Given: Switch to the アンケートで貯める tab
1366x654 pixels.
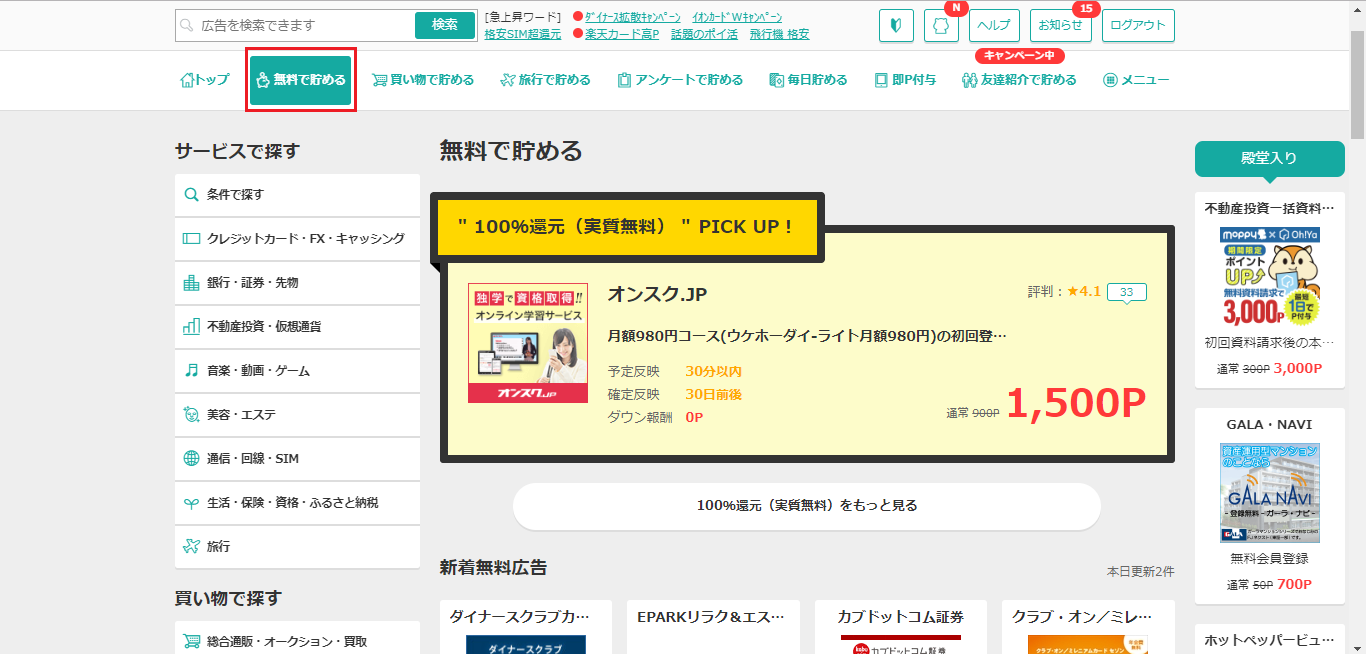Looking at the screenshot, I should pos(680,80).
